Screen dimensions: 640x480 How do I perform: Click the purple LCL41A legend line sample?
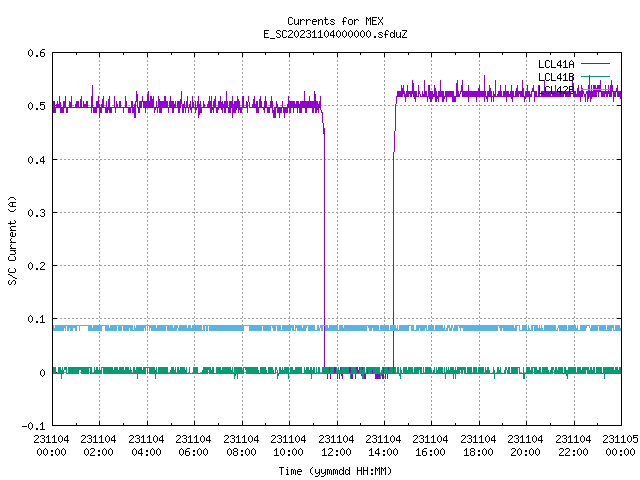(595, 64)
